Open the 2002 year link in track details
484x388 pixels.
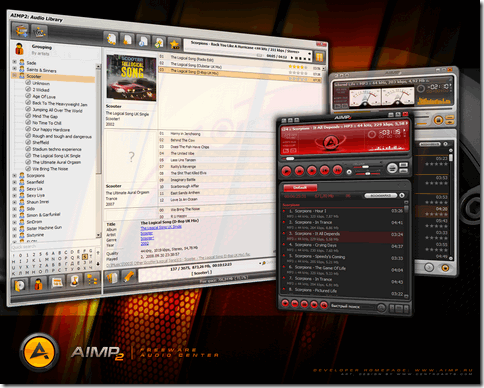[144, 244]
